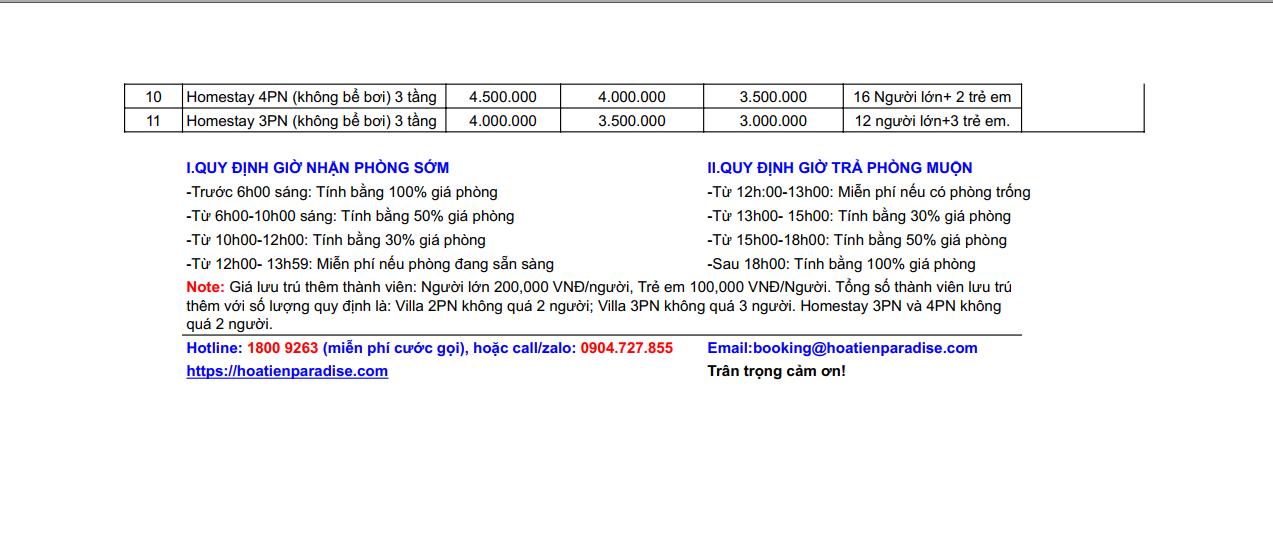Select the row number 10 cell
The image size is (1273, 546).
[153, 97]
